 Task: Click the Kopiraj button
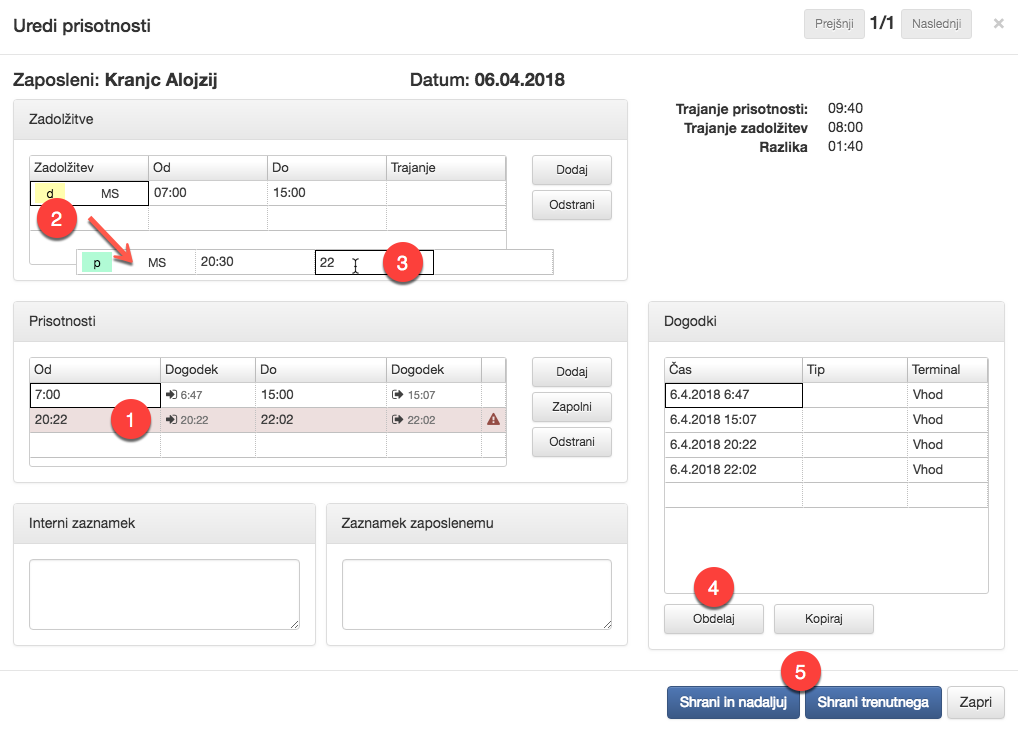pyautogui.click(x=823, y=619)
